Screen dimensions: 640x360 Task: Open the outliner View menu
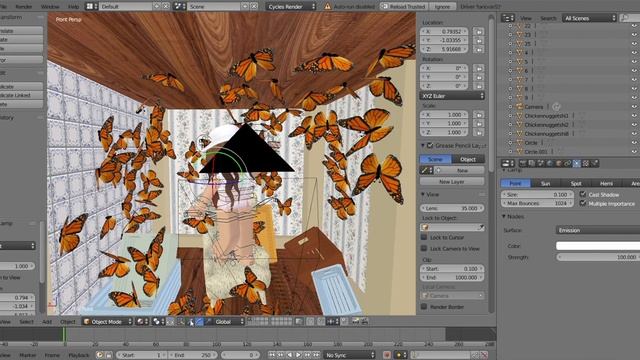click(x=526, y=18)
